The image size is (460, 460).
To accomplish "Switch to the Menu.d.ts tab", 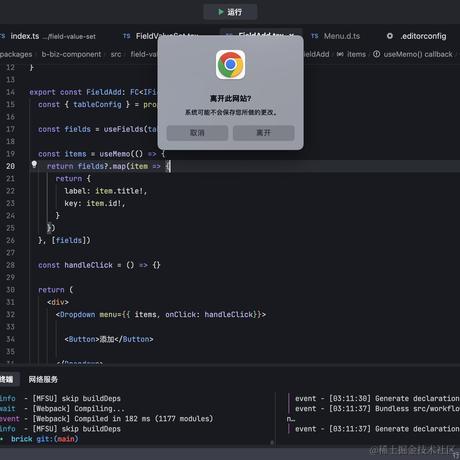I will pyautogui.click(x=342, y=36).
